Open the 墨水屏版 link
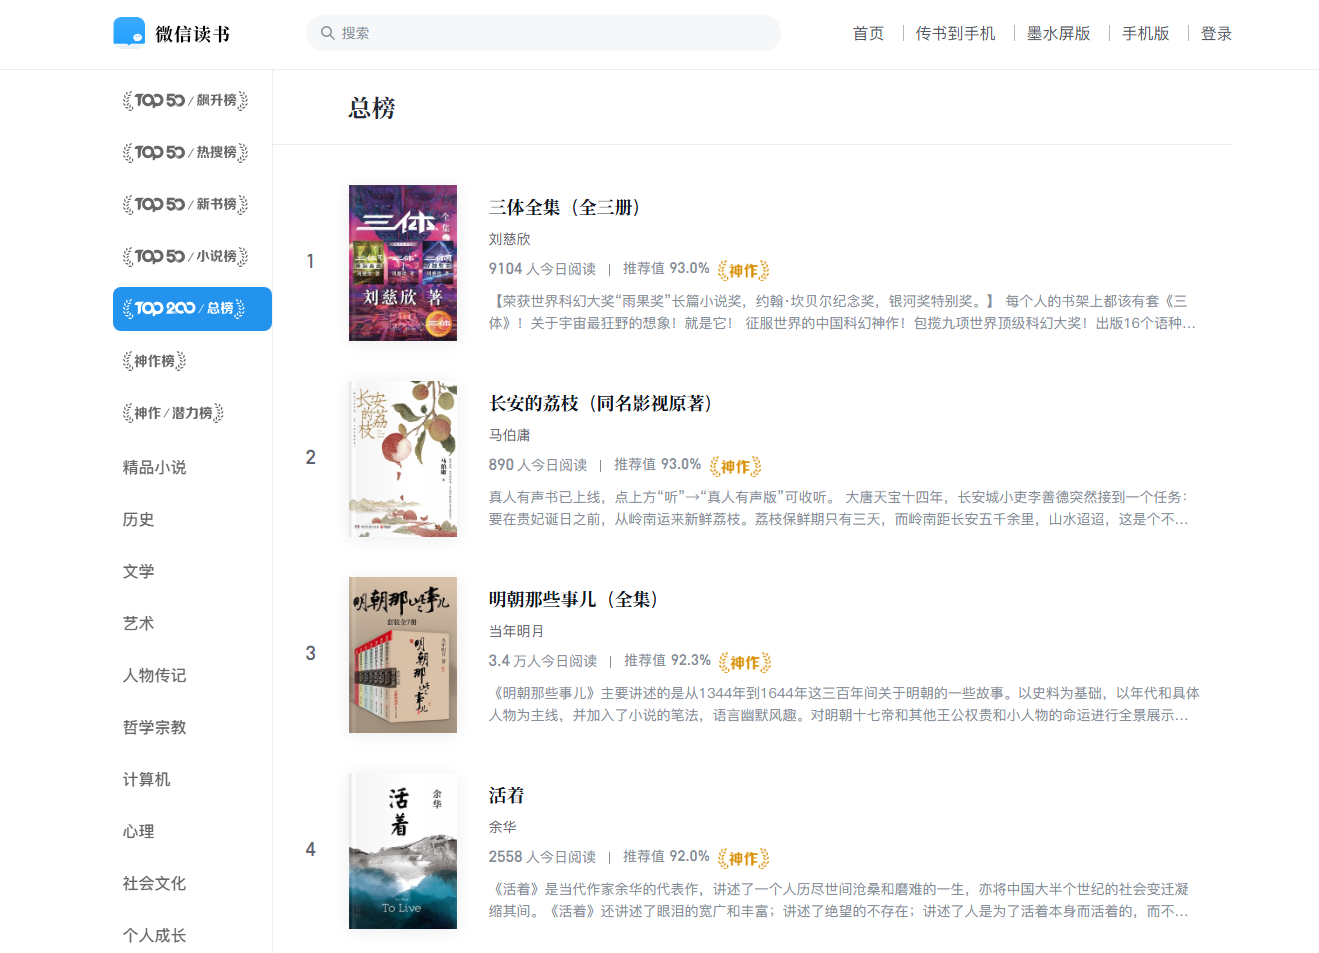The image size is (1319, 953). [1059, 34]
